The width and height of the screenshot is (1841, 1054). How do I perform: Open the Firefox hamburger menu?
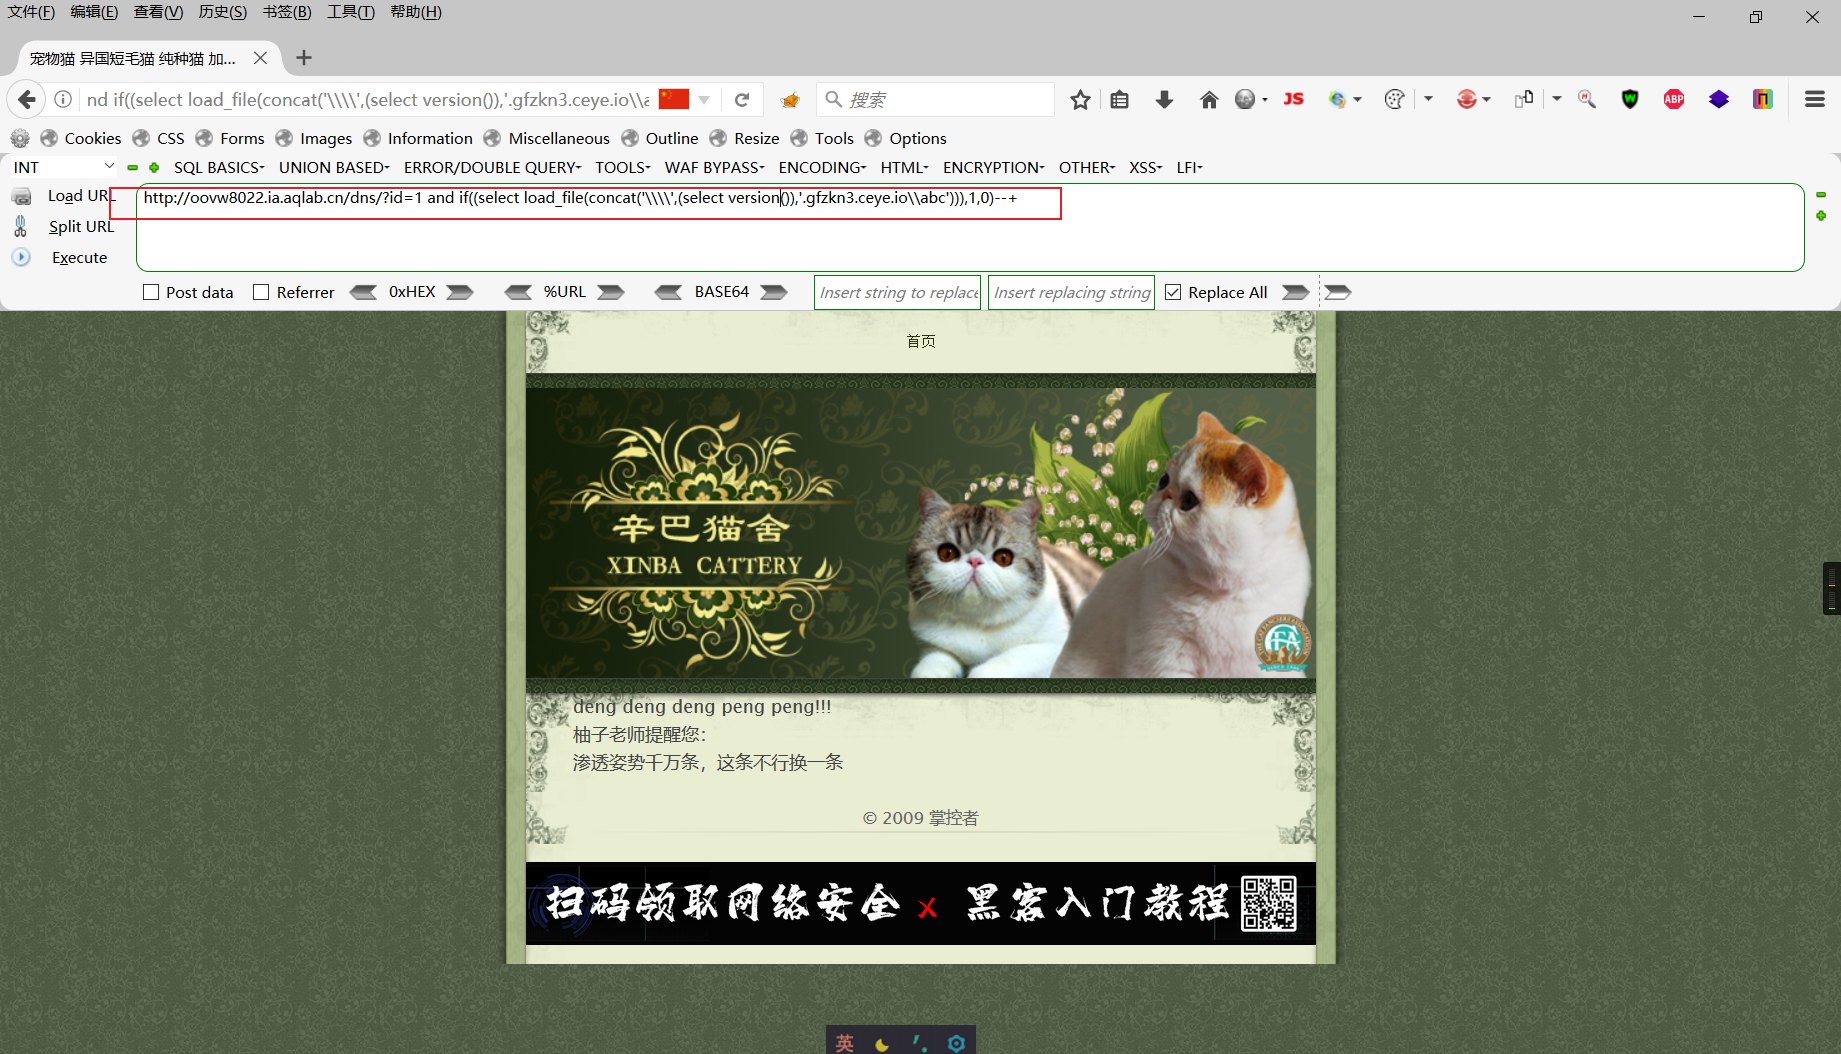1814,99
